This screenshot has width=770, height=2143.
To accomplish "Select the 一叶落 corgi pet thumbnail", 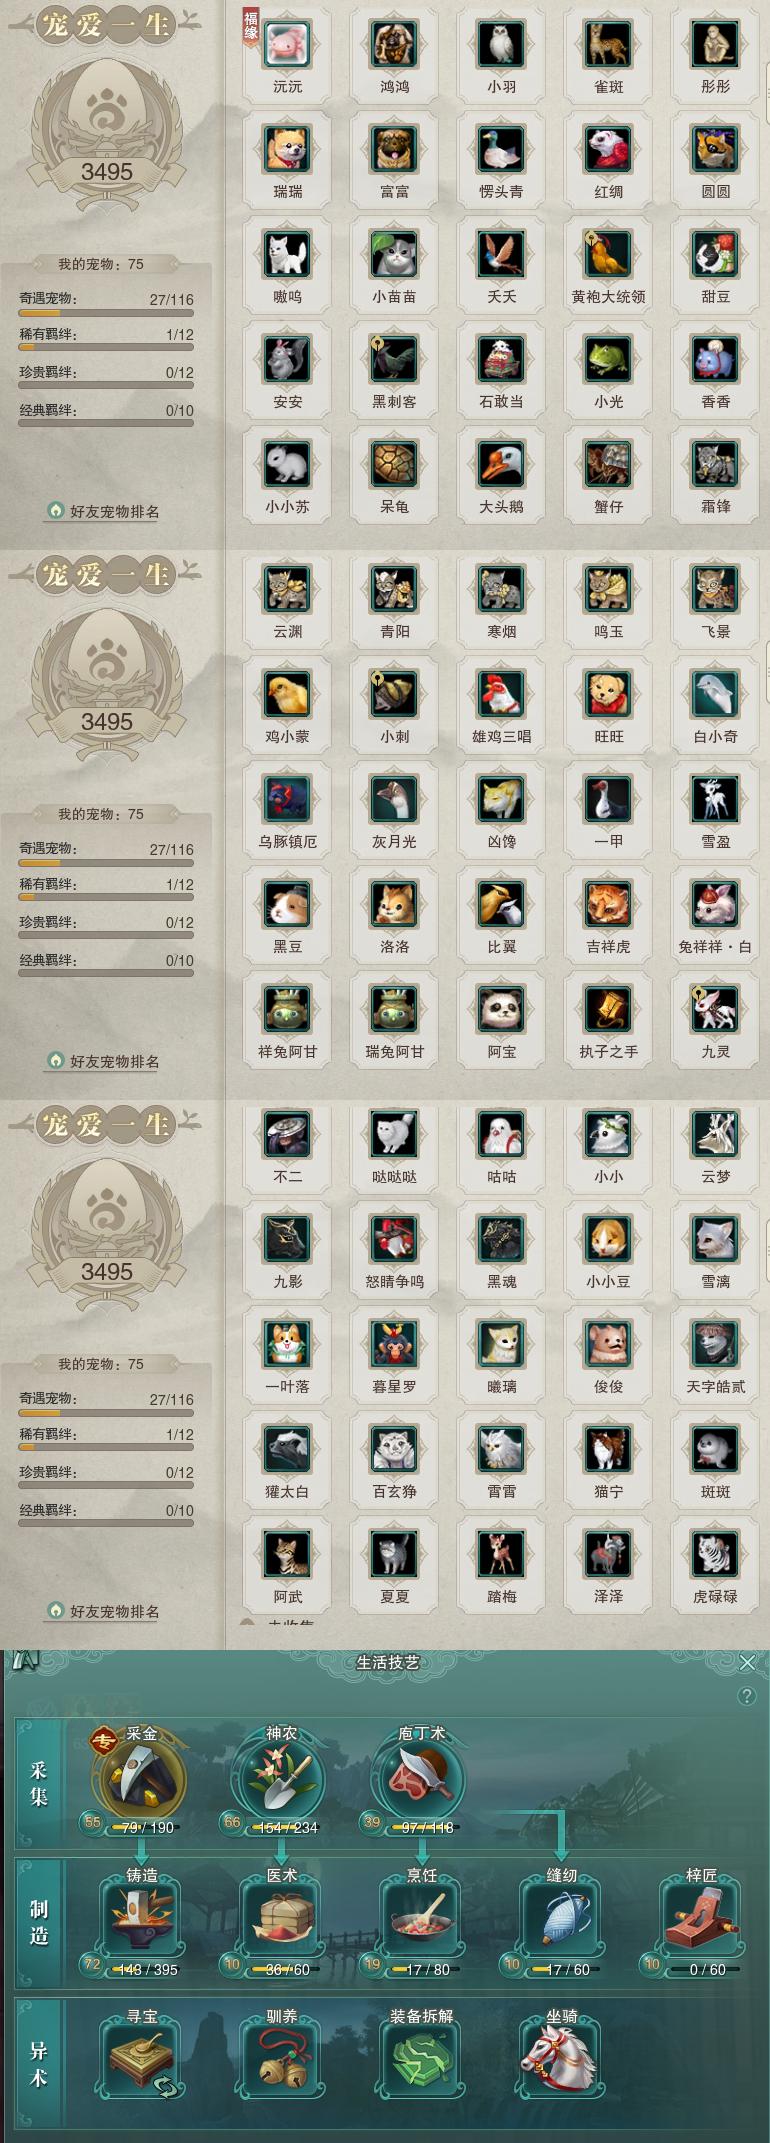I will [287, 1345].
